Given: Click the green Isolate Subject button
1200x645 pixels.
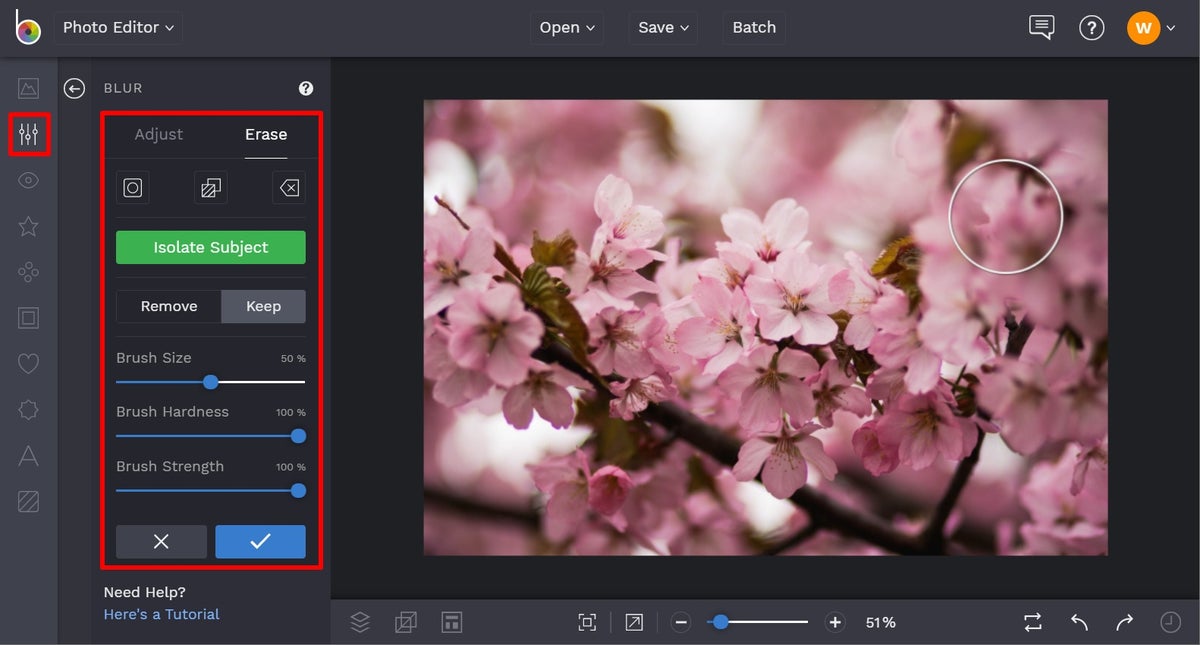Looking at the screenshot, I should tap(211, 247).
